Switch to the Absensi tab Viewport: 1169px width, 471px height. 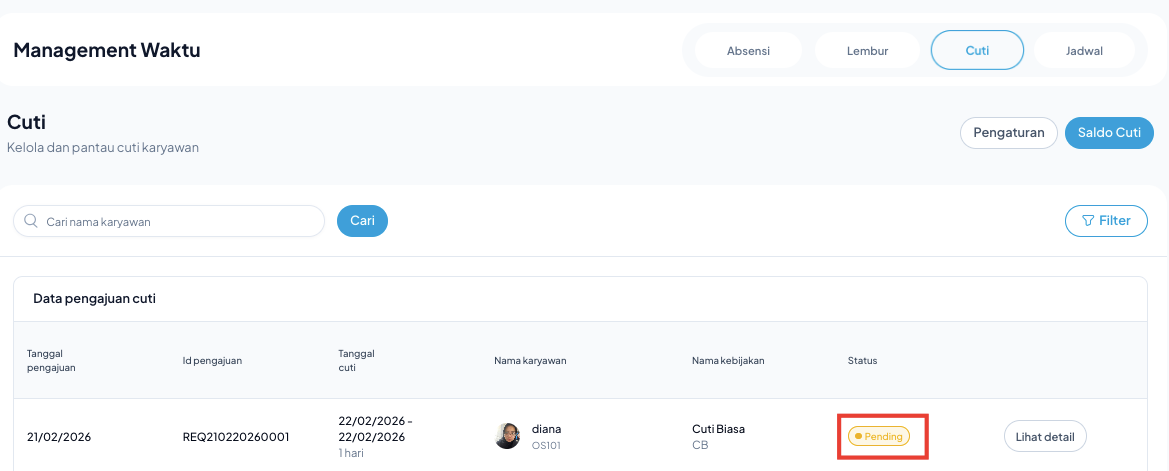tap(748, 51)
